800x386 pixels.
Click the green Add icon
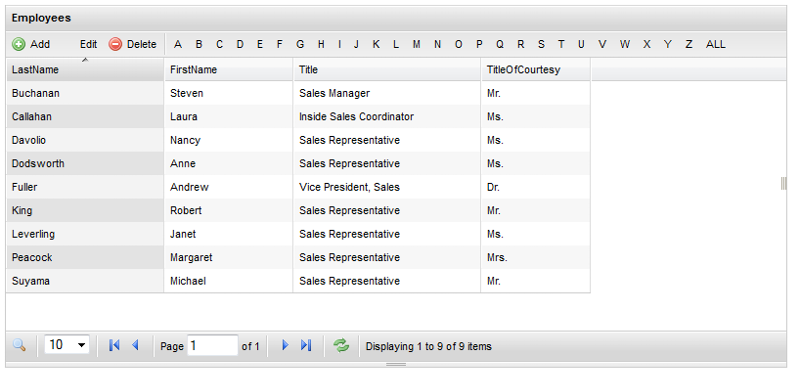[18, 44]
